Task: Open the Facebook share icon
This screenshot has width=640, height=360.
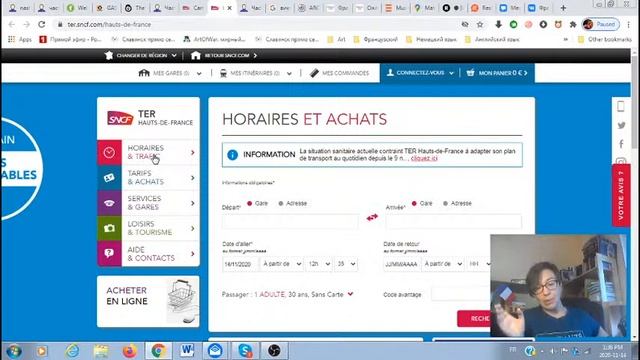Action: [x=621, y=144]
